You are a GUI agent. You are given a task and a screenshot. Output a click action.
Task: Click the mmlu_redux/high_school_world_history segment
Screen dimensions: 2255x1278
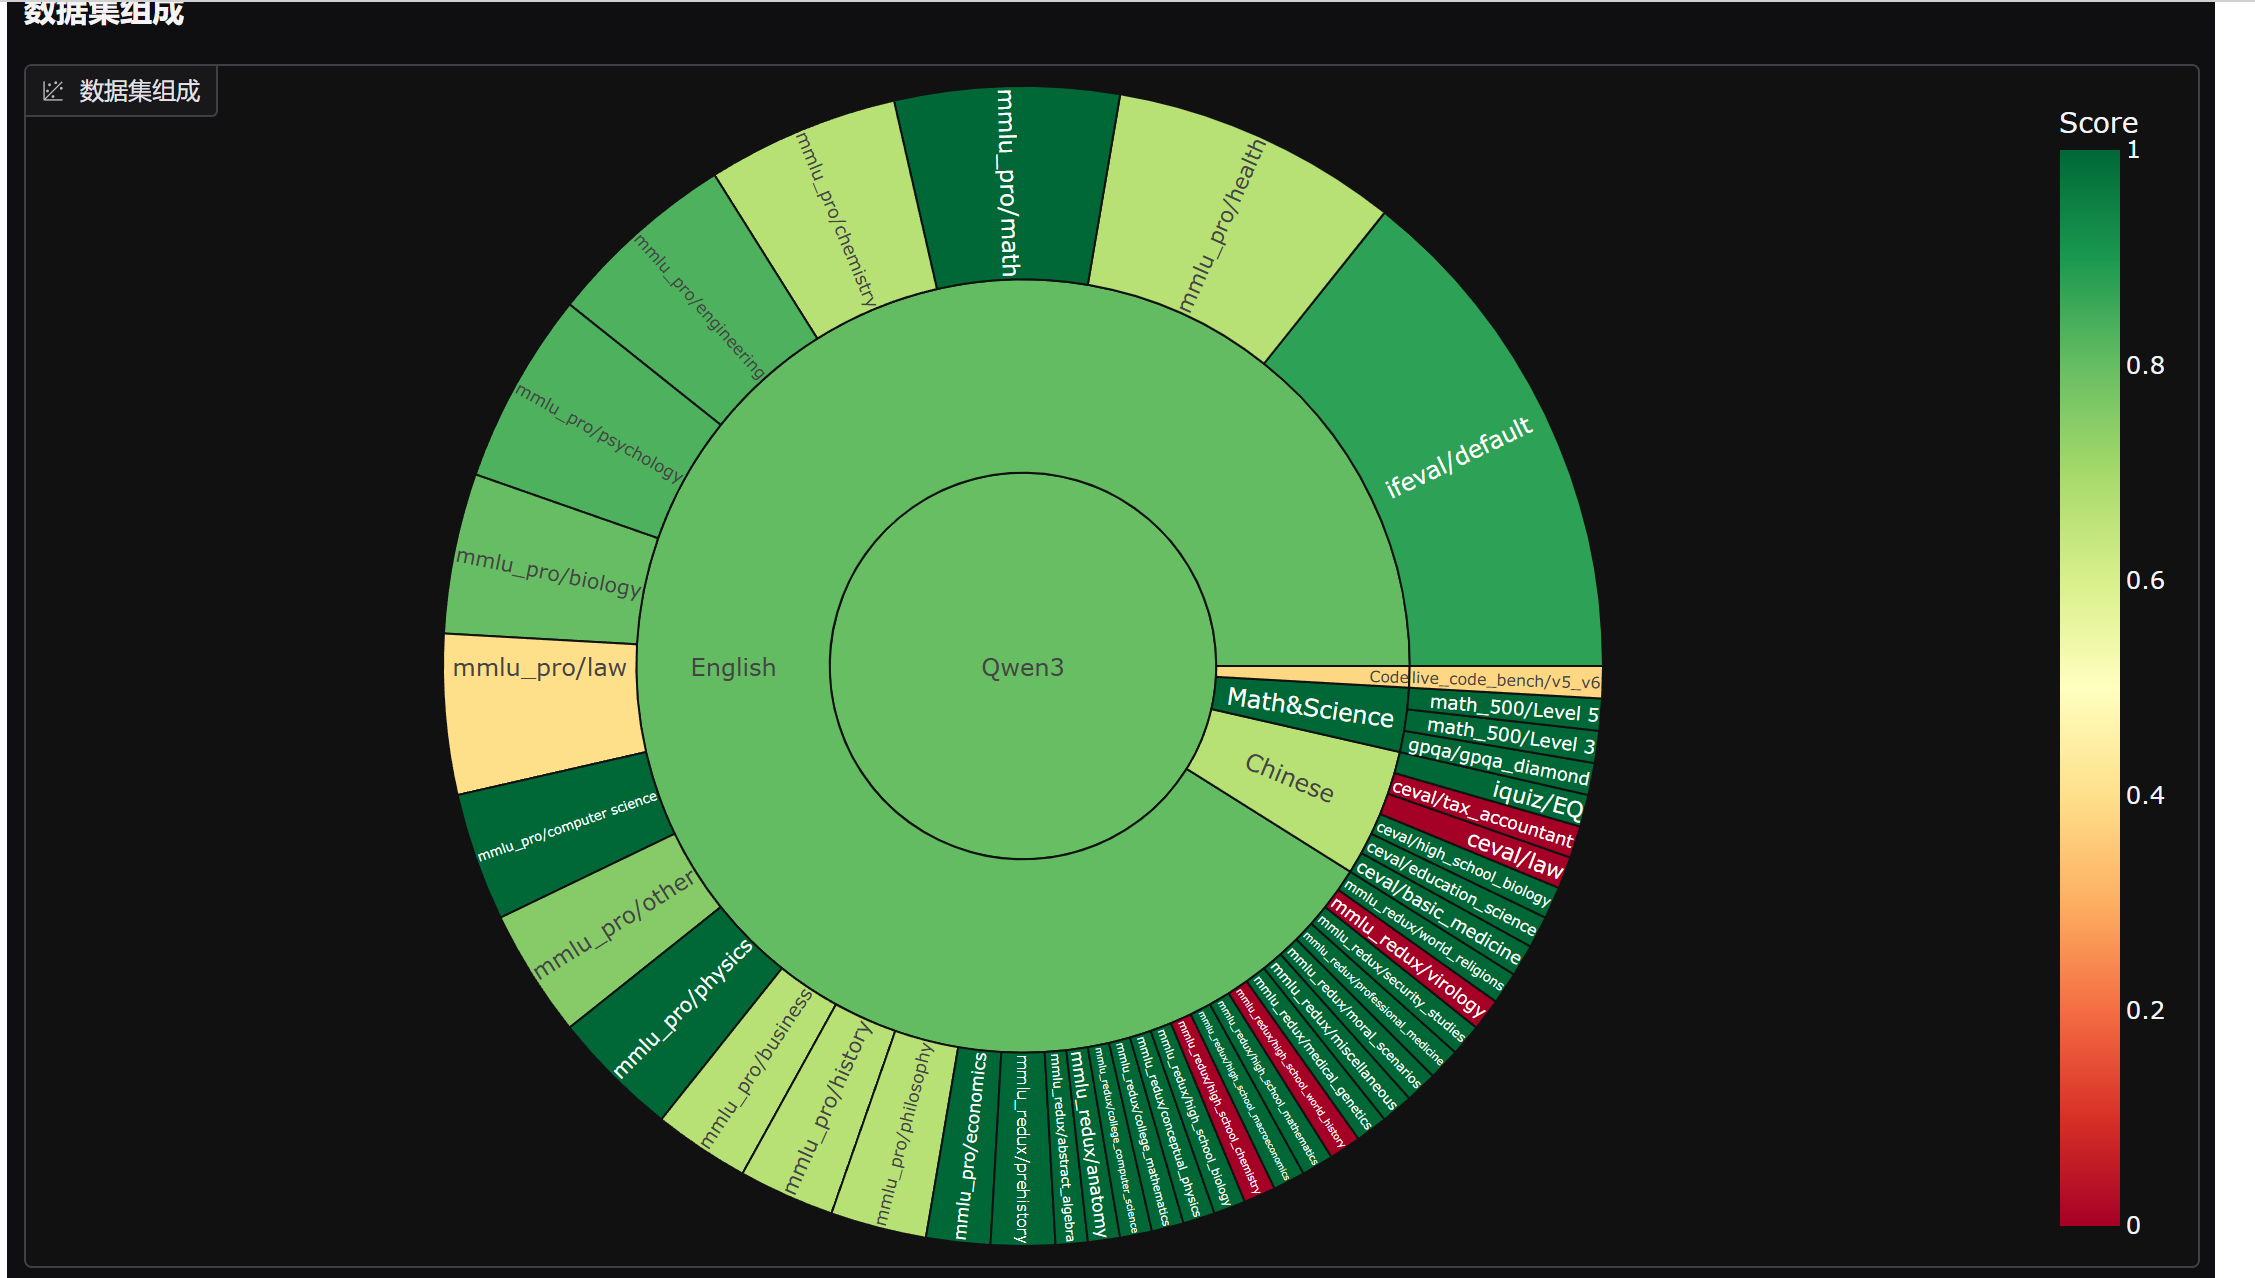[1290, 1066]
